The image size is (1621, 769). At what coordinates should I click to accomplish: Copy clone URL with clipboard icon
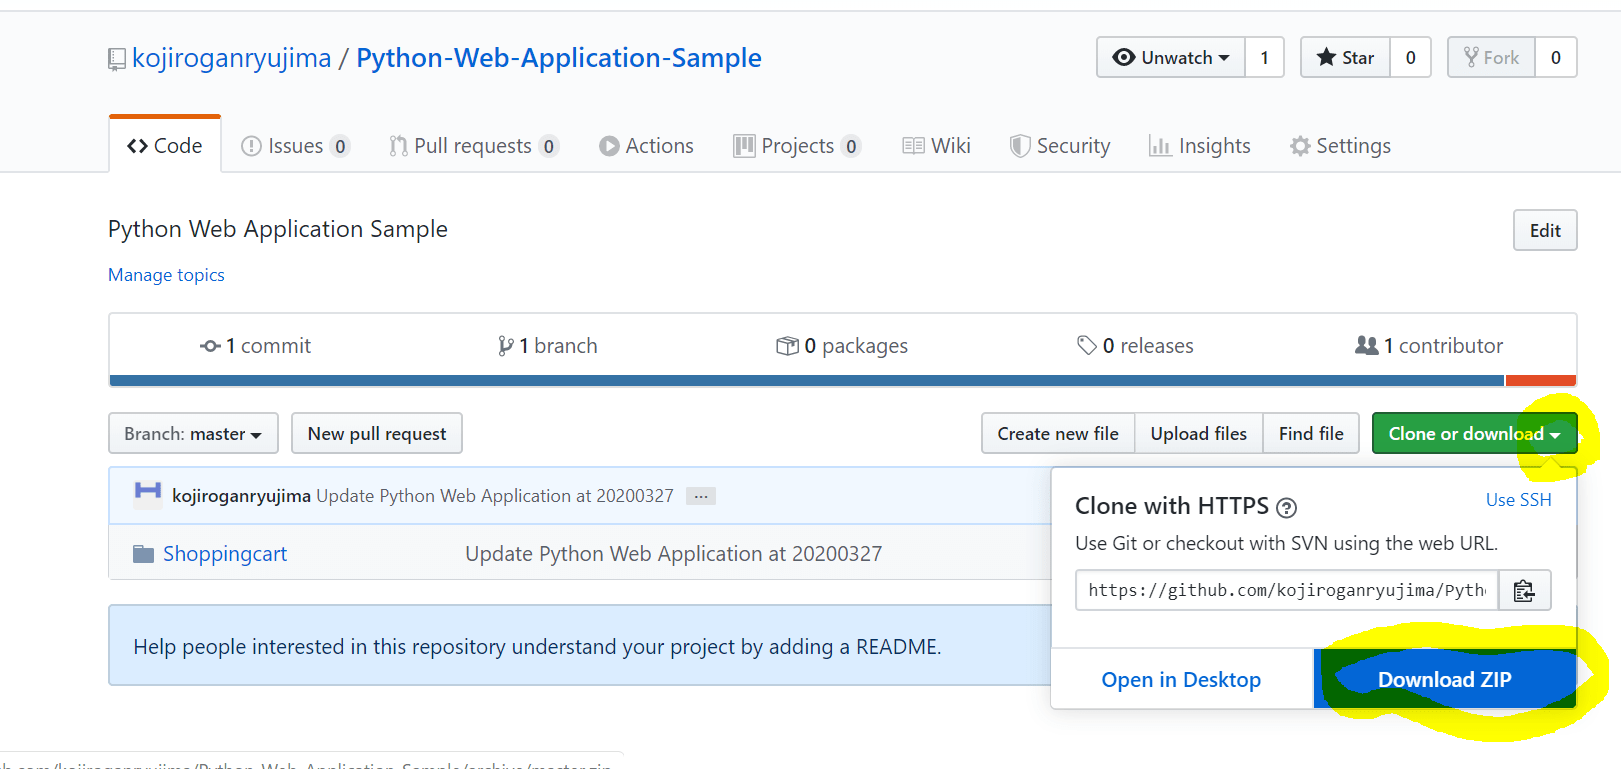tap(1524, 591)
